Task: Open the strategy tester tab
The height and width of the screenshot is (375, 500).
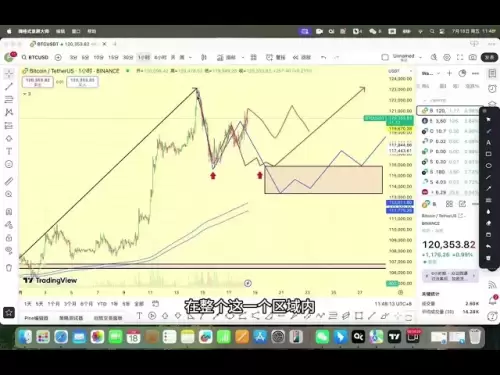Action: (x=71, y=318)
